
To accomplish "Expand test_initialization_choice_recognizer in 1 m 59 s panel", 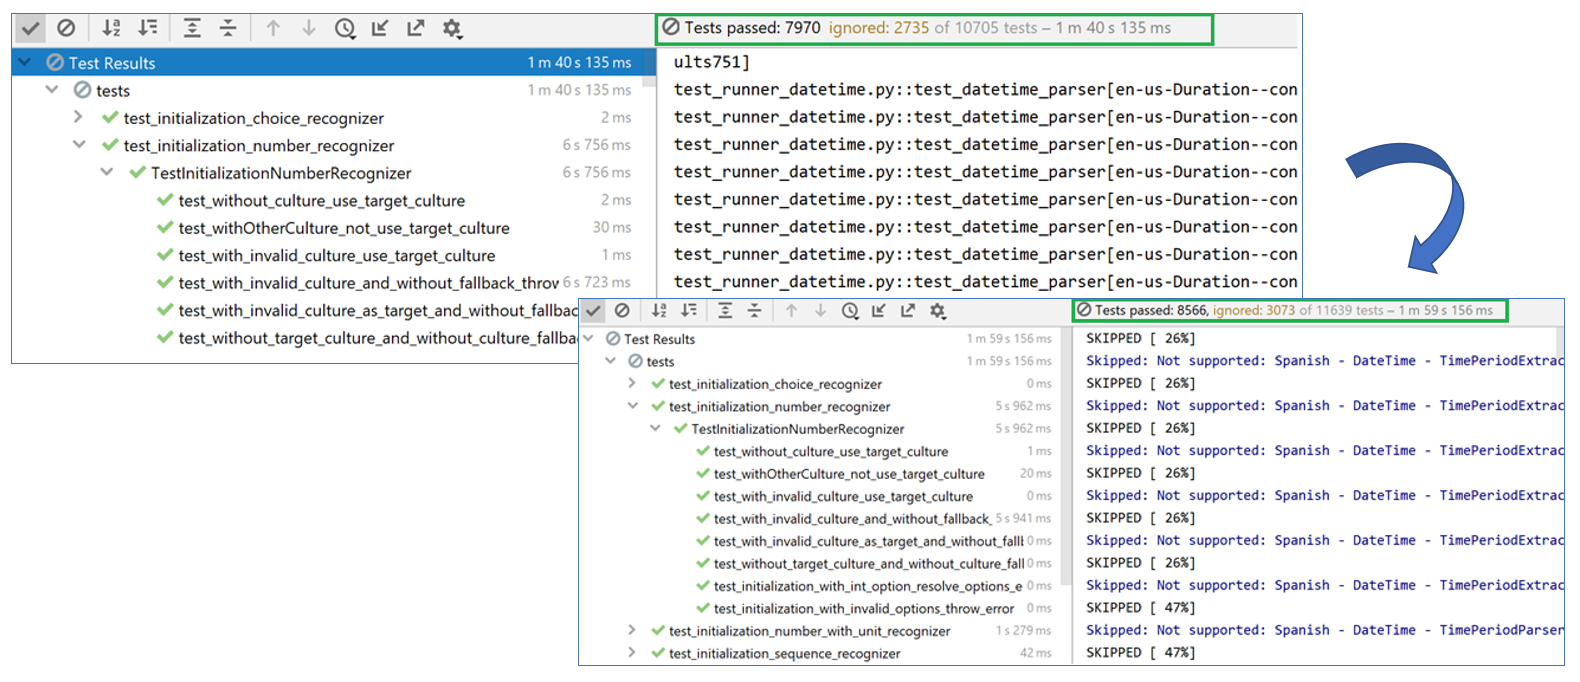I will (x=632, y=383).
